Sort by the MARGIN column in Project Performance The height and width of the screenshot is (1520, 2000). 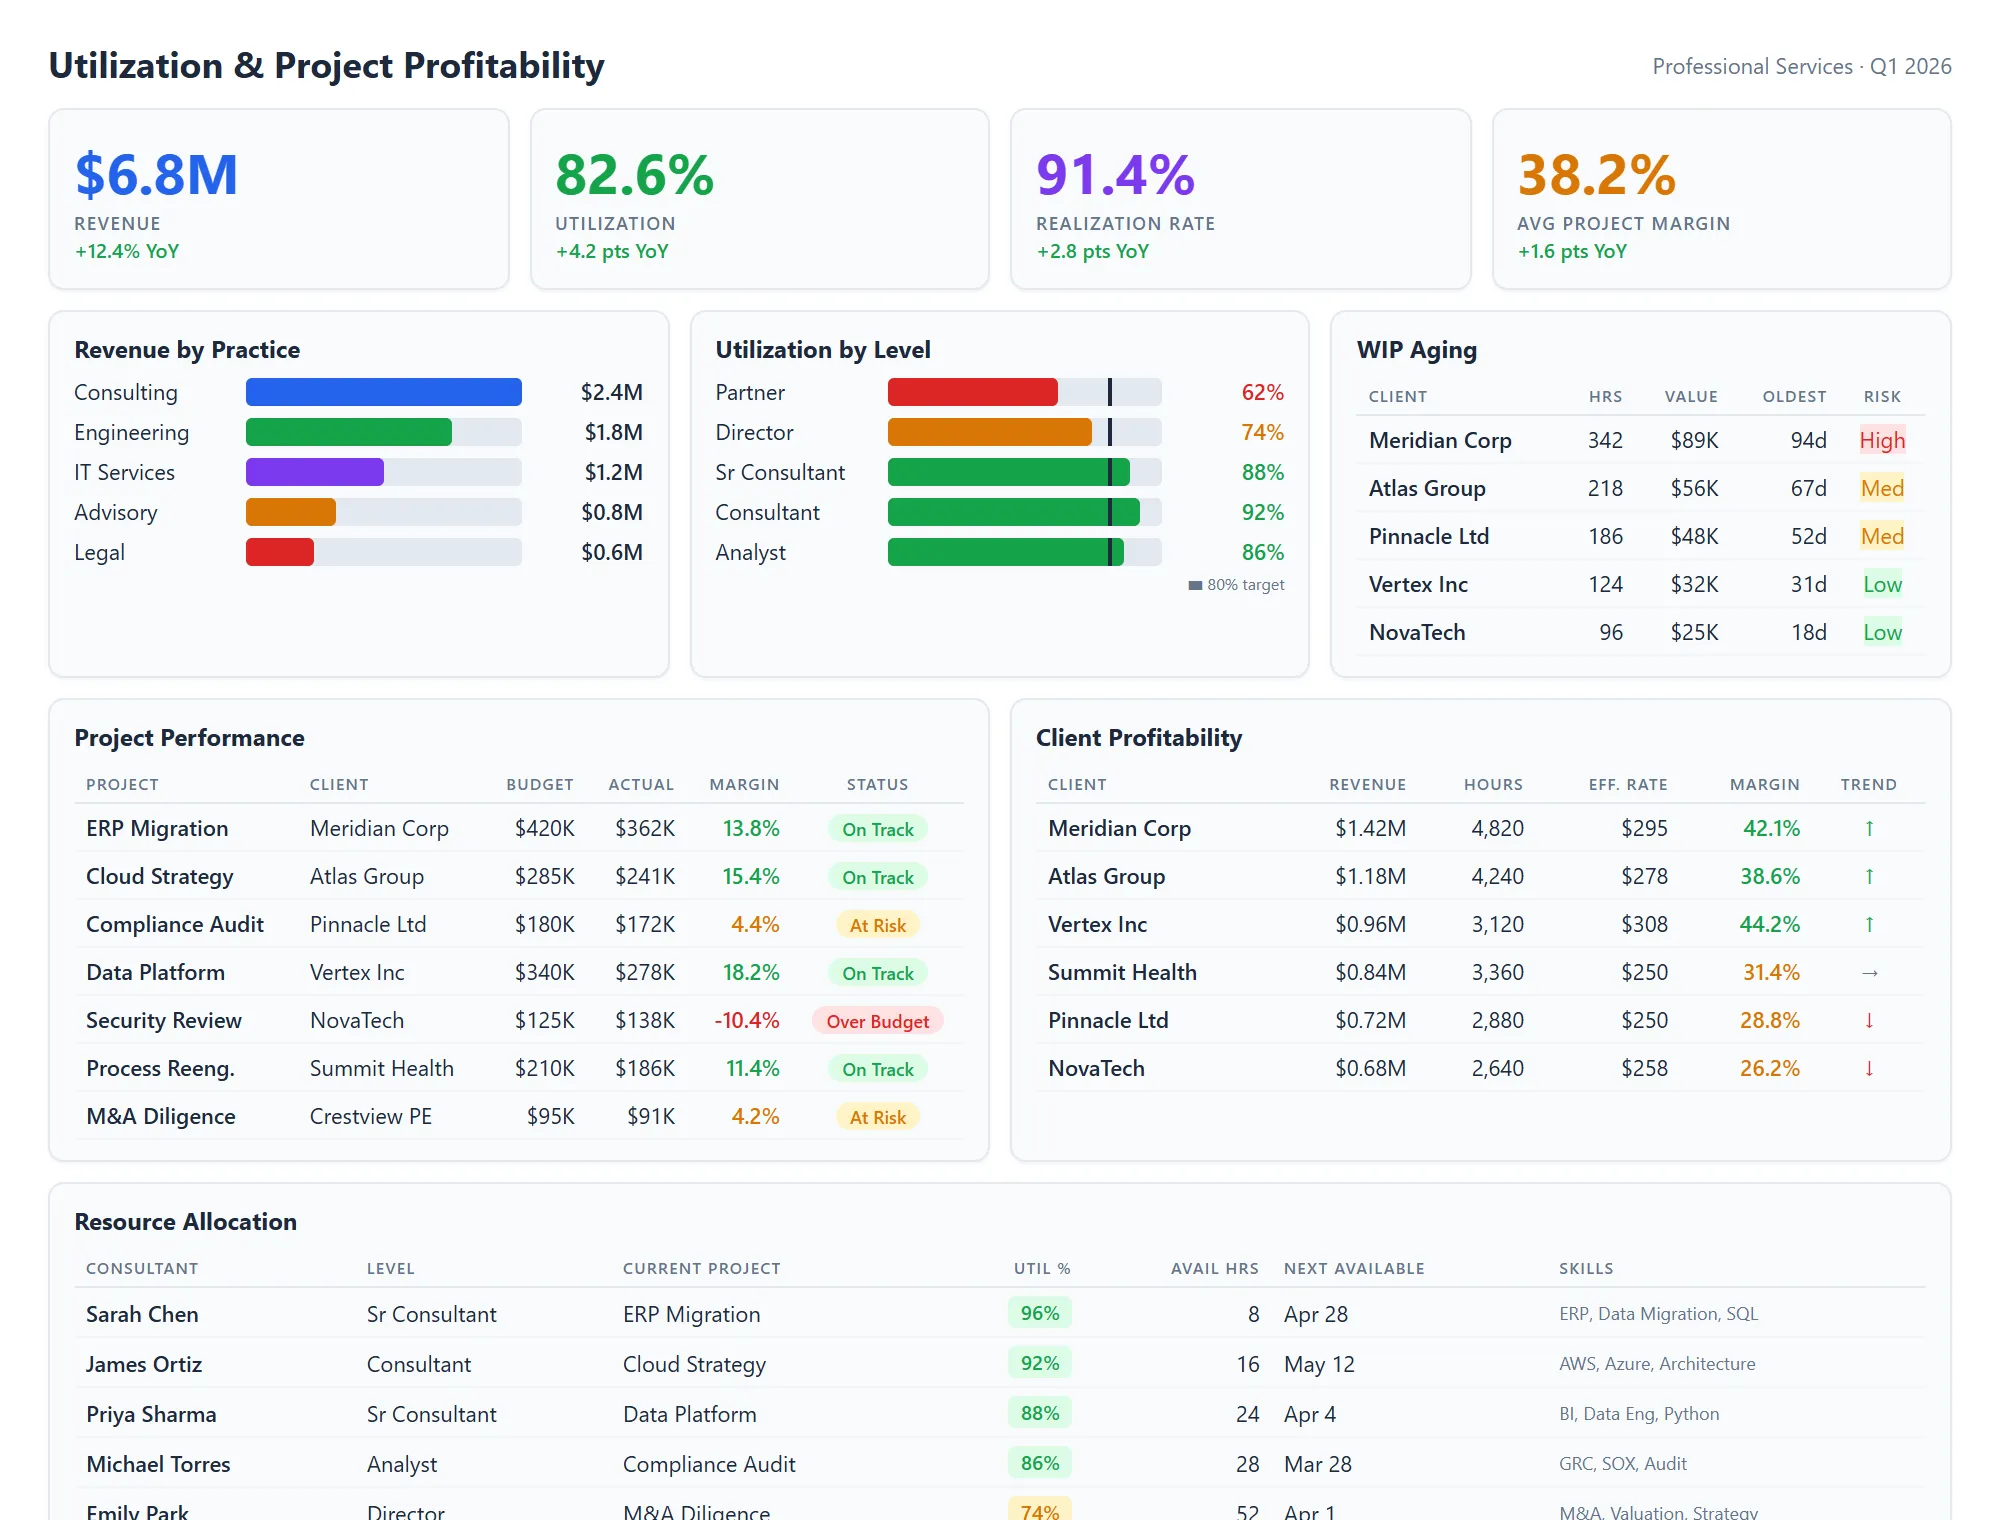coord(743,785)
